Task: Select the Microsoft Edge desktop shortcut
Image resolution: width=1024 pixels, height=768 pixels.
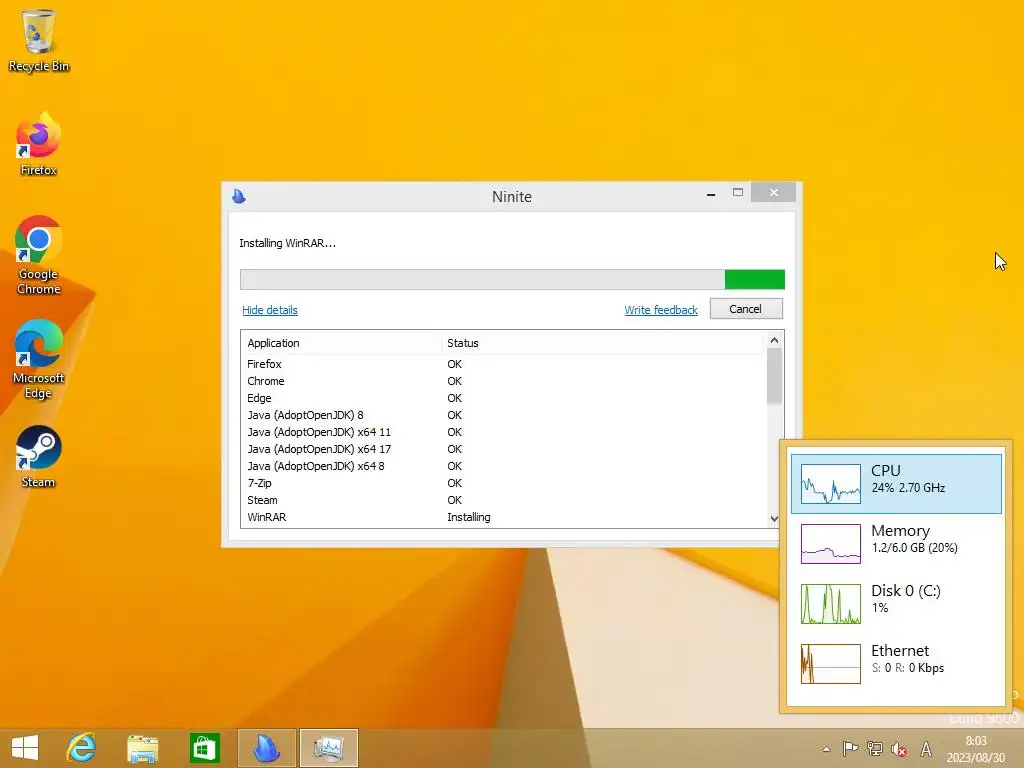Action: (39, 359)
